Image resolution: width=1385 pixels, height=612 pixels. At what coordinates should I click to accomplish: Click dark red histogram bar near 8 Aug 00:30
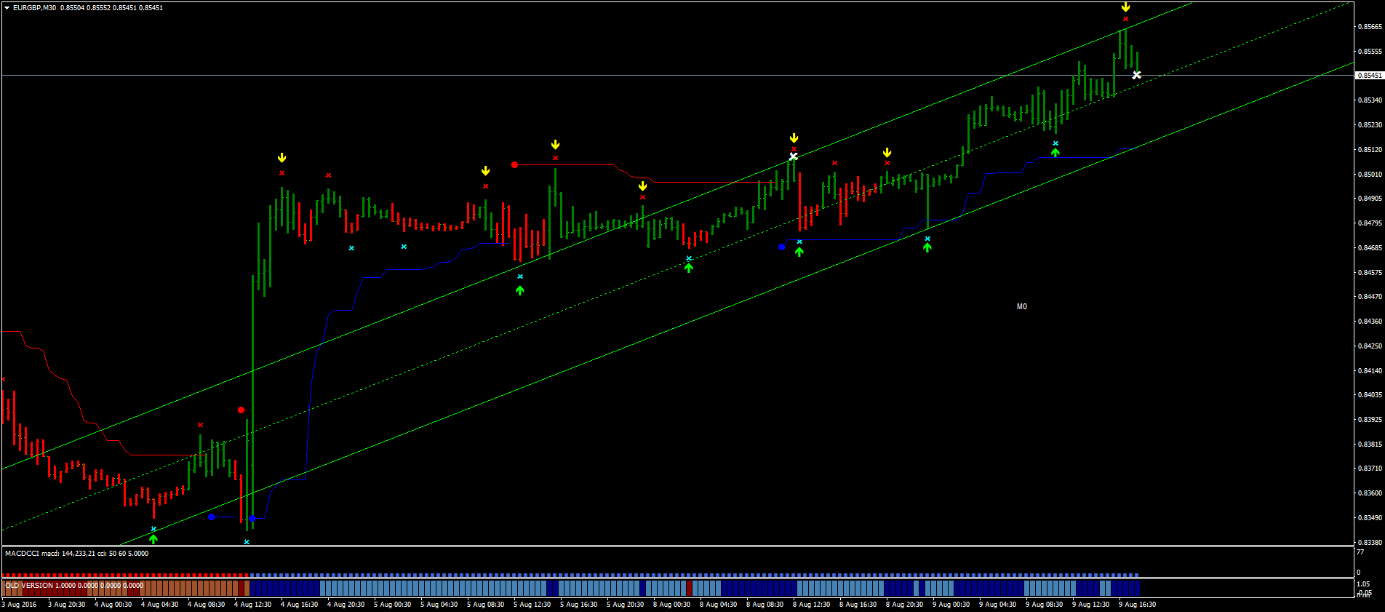(x=689, y=588)
